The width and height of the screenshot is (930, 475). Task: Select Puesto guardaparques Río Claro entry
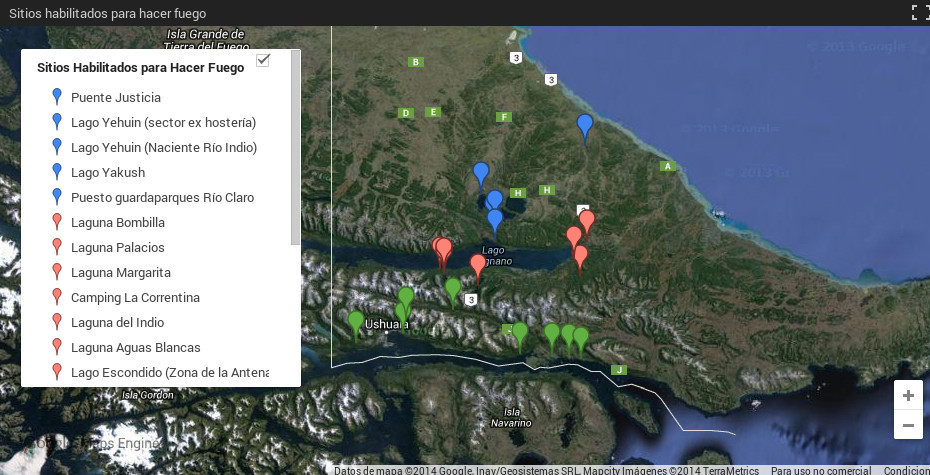click(x=162, y=197)
